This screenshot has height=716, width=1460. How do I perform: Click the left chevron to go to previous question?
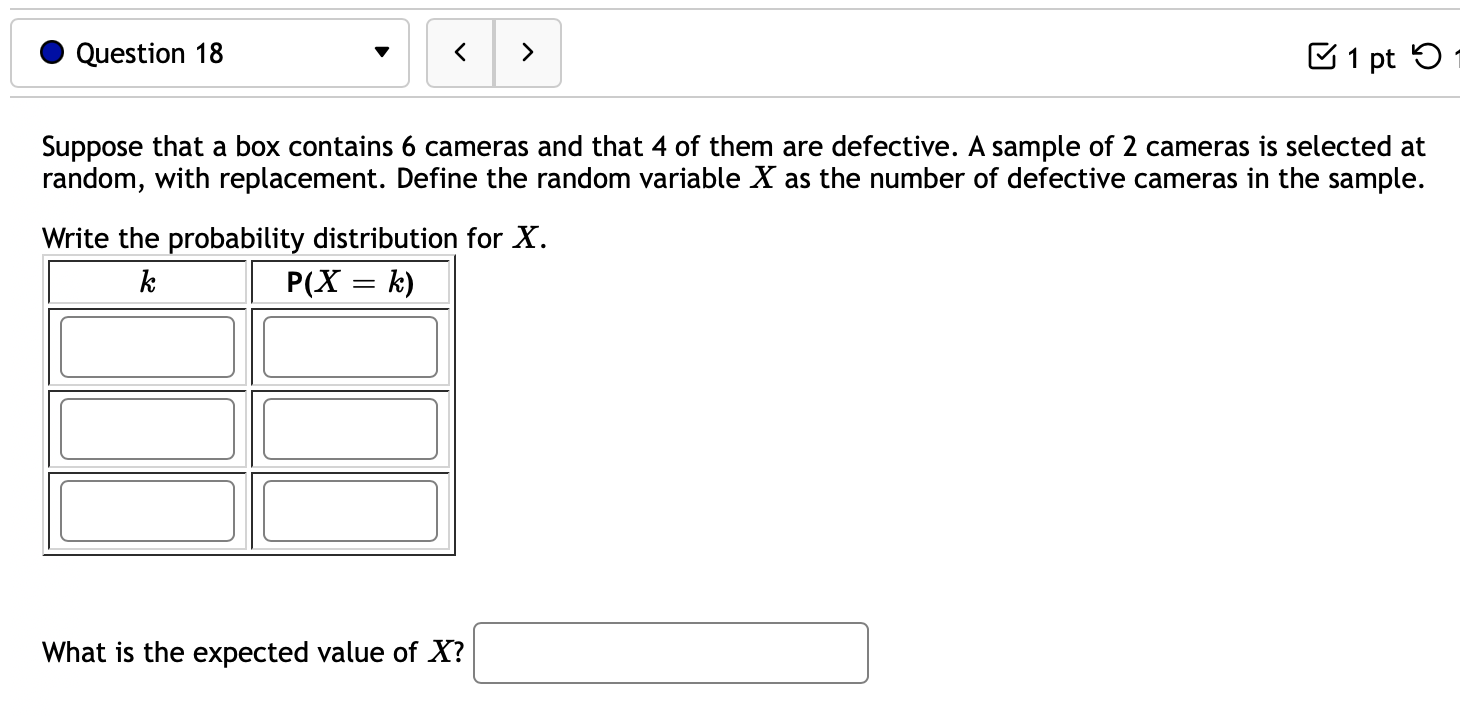(x=460, y=53)
